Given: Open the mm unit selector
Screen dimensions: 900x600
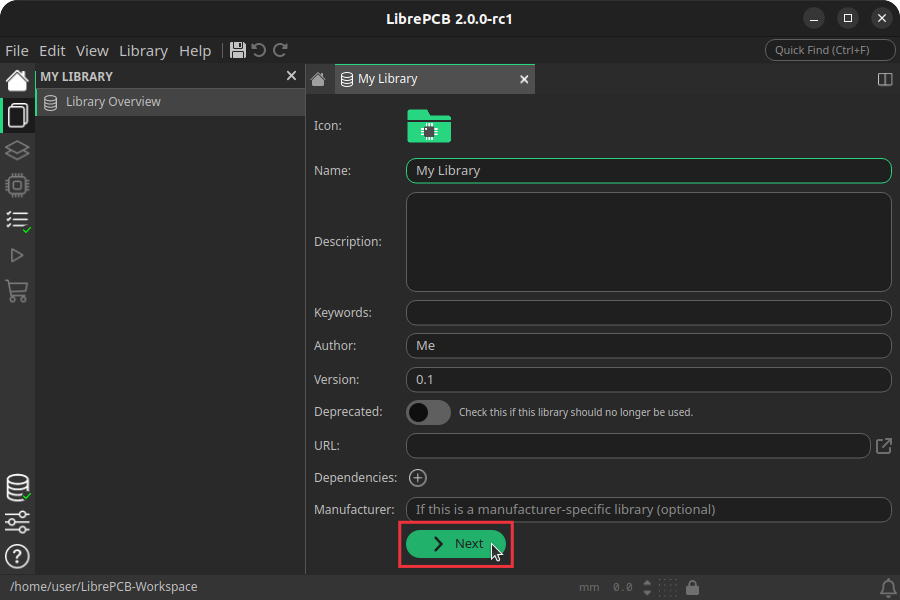Looking at the screenshot, I should click(590, 587).
